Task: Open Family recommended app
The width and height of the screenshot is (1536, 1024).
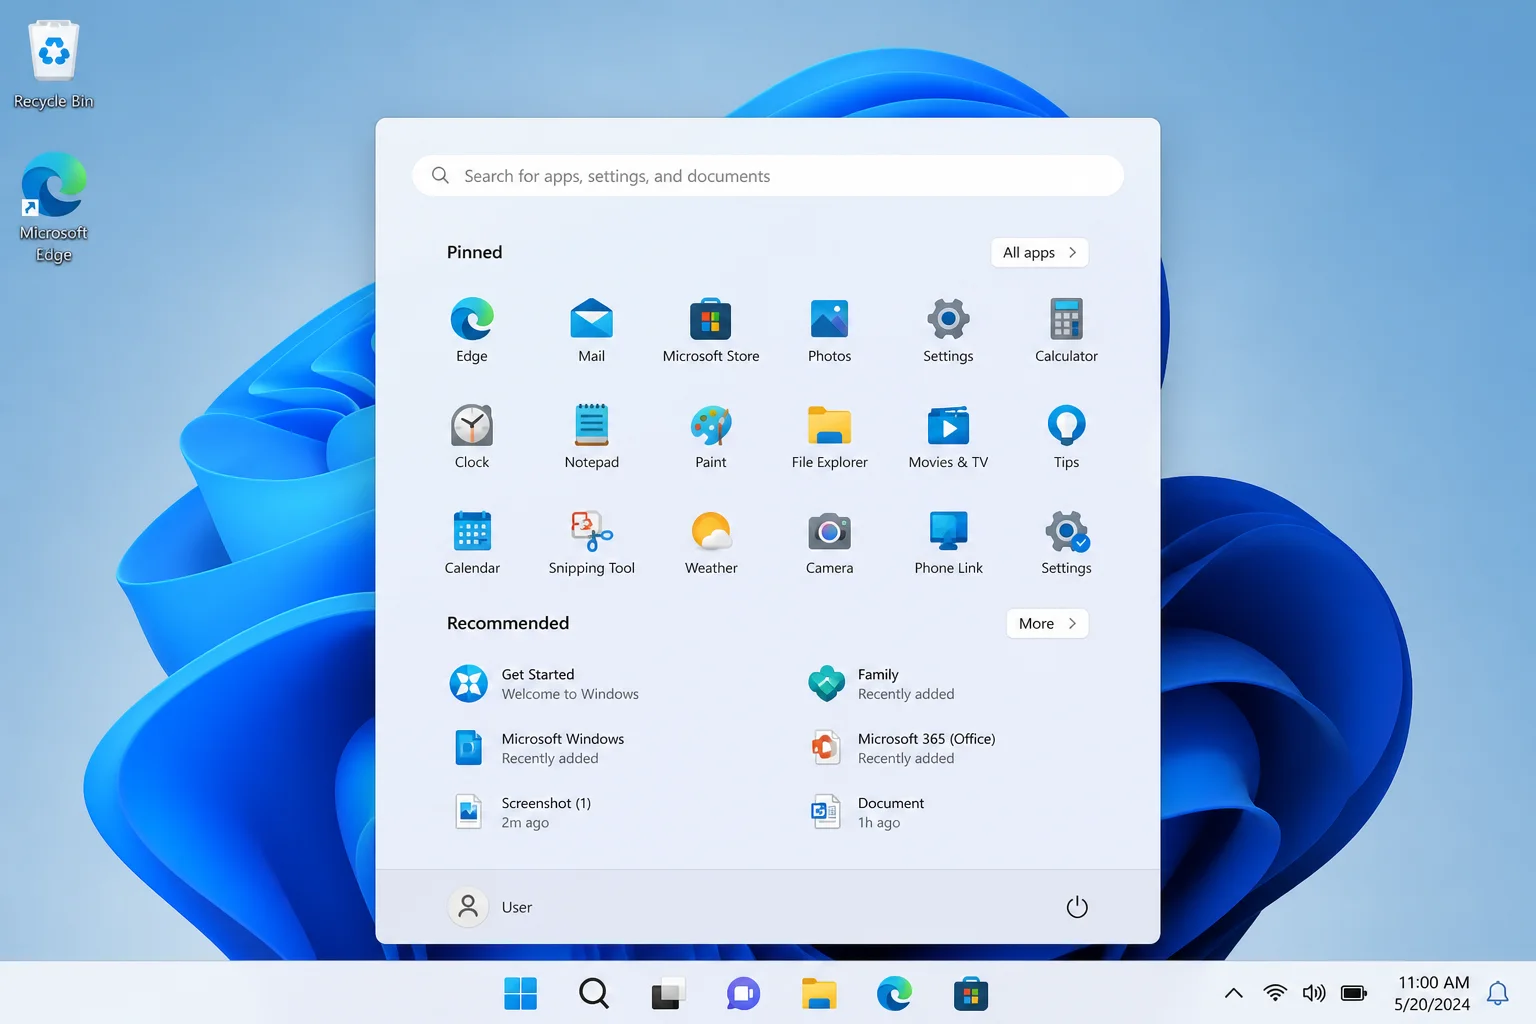Action: click(x=882, y=684)
